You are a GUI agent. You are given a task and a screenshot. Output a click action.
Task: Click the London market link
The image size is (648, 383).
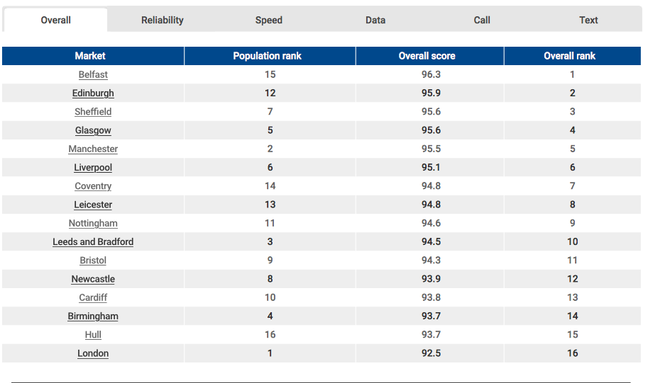pos(93,353)
